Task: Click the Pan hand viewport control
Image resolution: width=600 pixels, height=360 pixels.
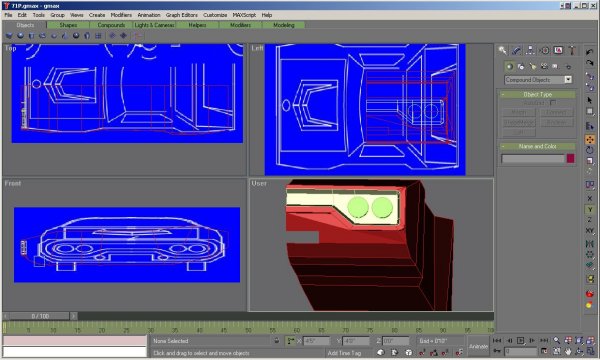Action: click(568, 350)
